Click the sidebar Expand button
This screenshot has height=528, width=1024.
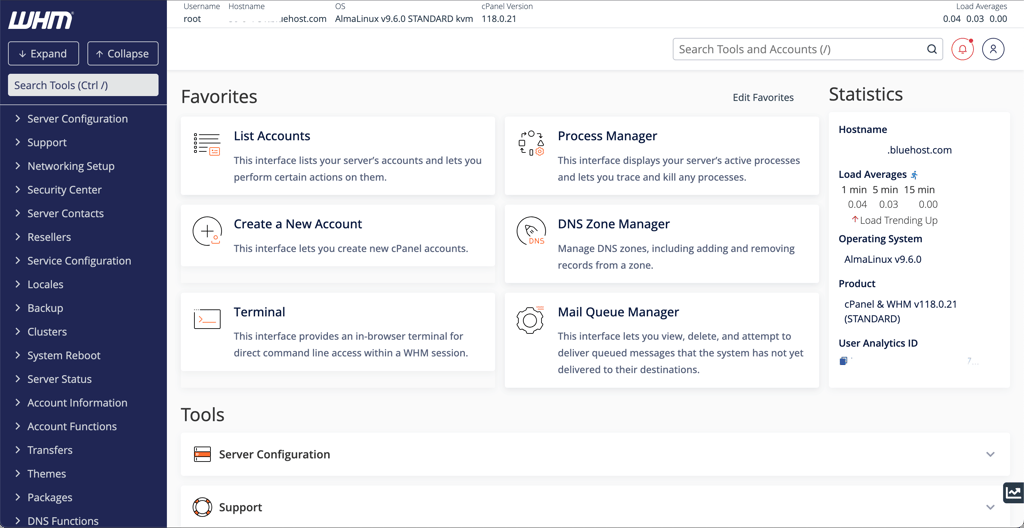pyautogui.click(x=43, y=54)
